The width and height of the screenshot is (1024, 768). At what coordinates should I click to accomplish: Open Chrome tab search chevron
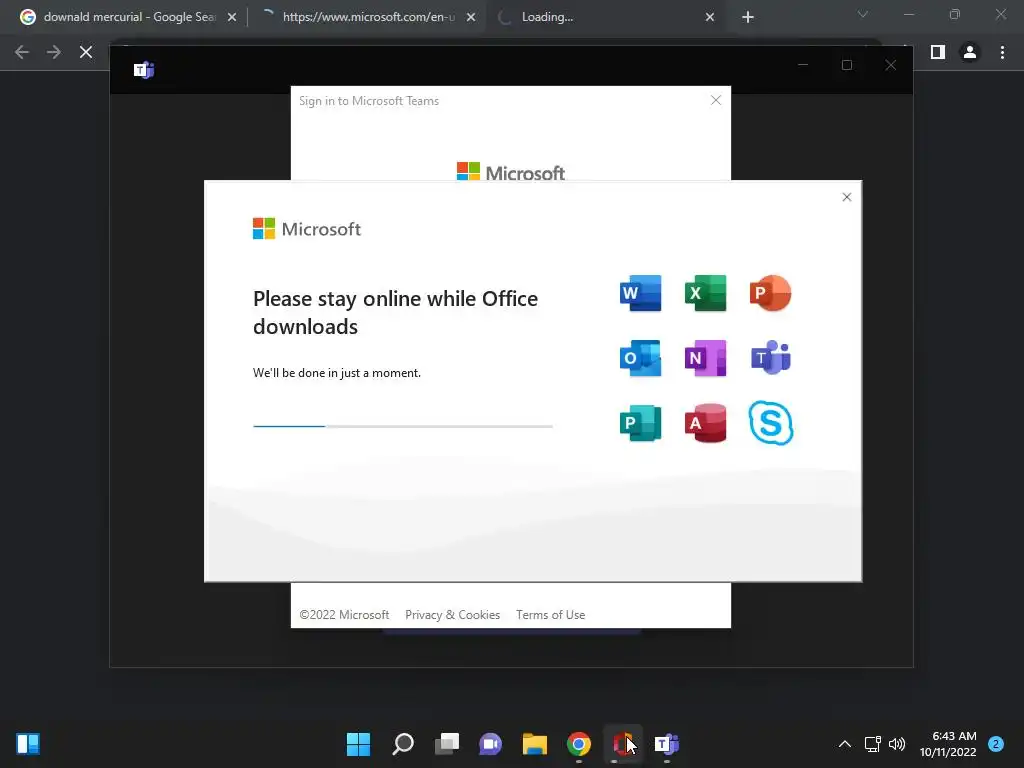pyautogui.click(x=863, y=14)
